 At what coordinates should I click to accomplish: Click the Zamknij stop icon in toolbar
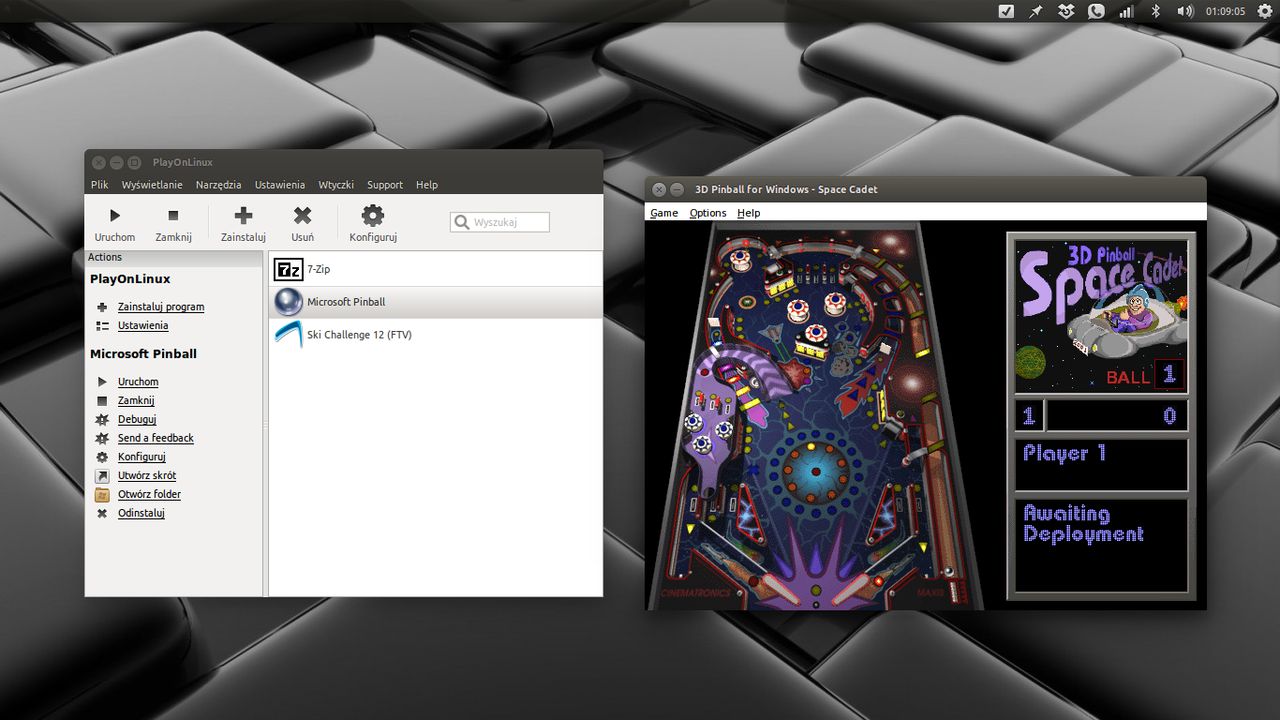point(173,215)
